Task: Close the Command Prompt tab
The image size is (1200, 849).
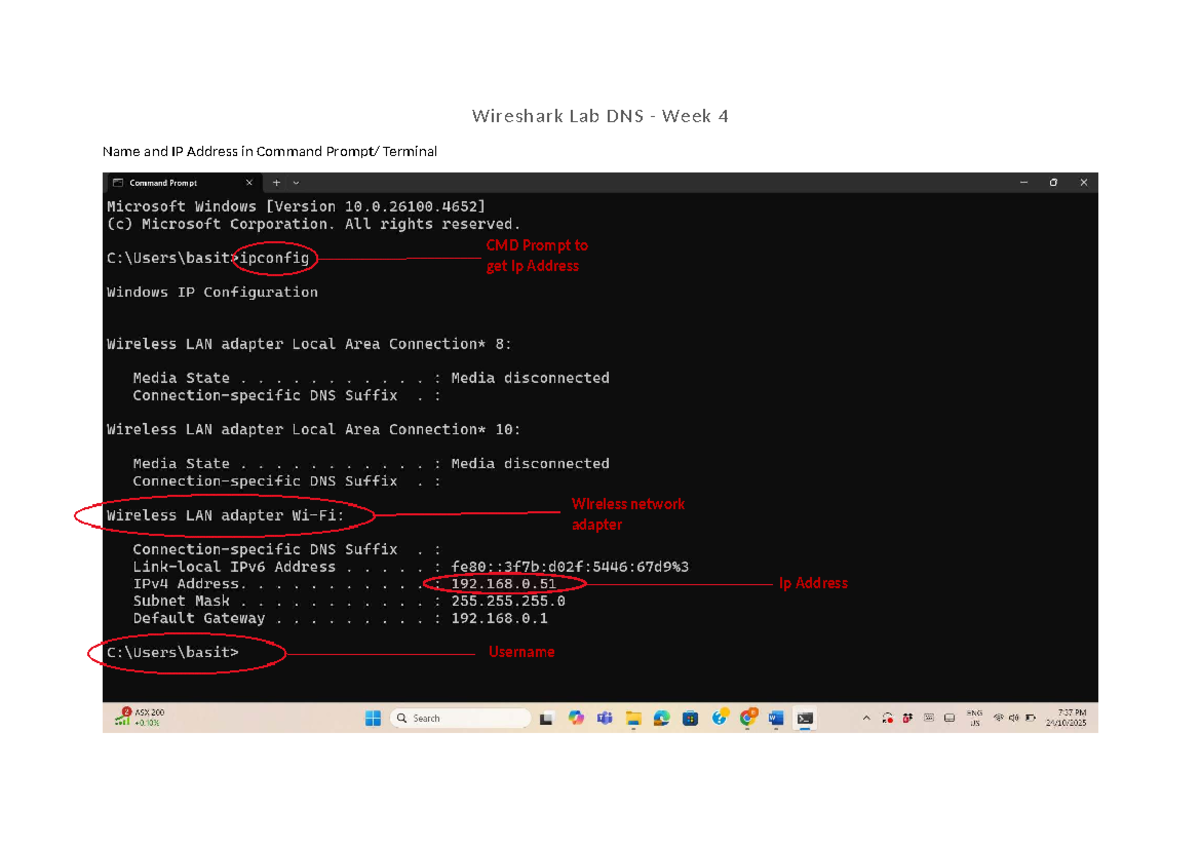Action: tap(249, 183)
